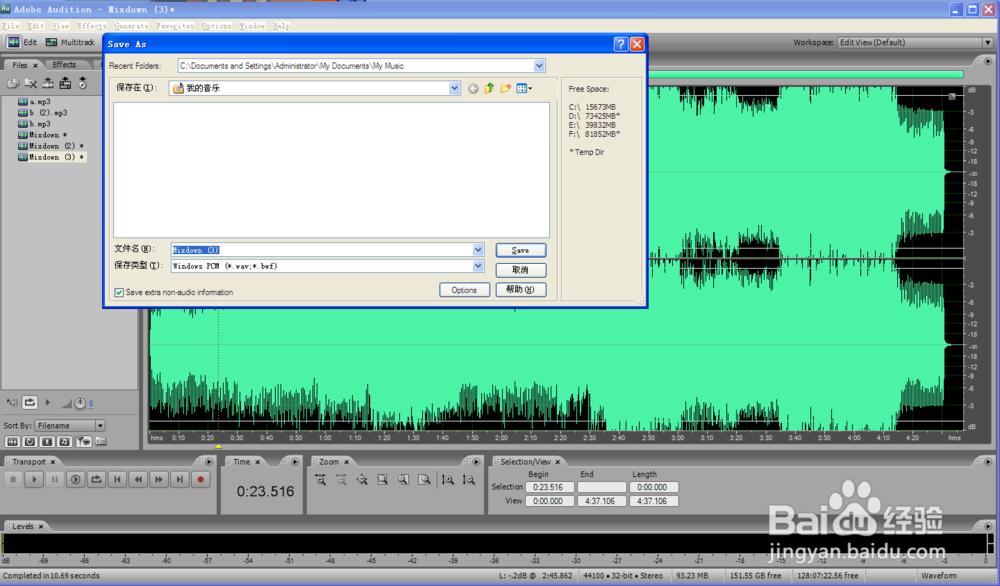Viewport: 1000px width, 586px height.
Task: Open the Recent Folders dropdown in Save As
Action: 539,66
